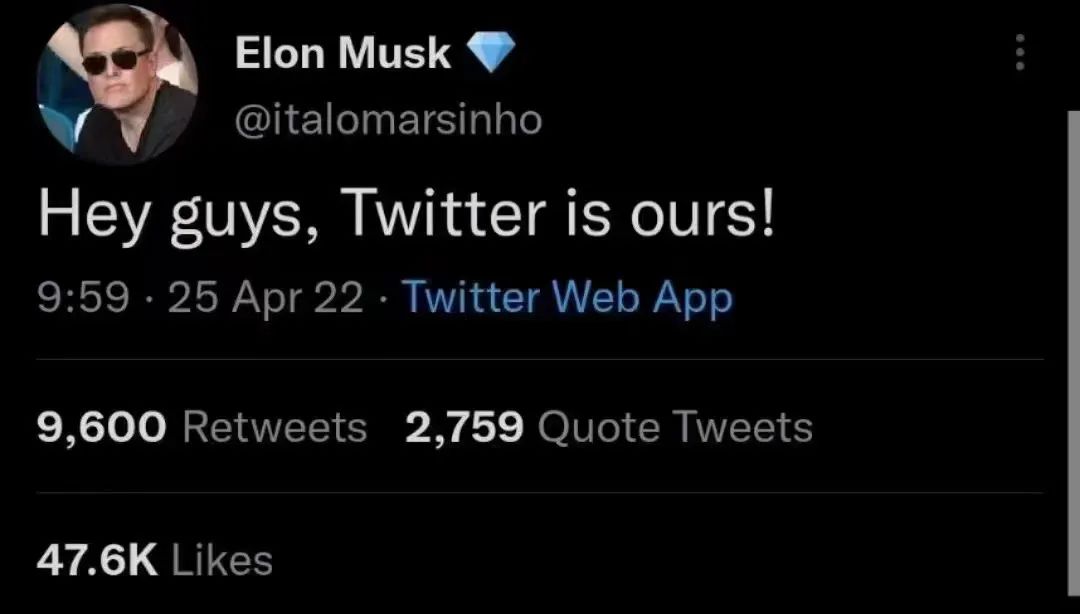Image resolution: width=1080 pixels, height=614 pixels.
Task: Click the 9:59 timestamp
Action: coord(84,298)
